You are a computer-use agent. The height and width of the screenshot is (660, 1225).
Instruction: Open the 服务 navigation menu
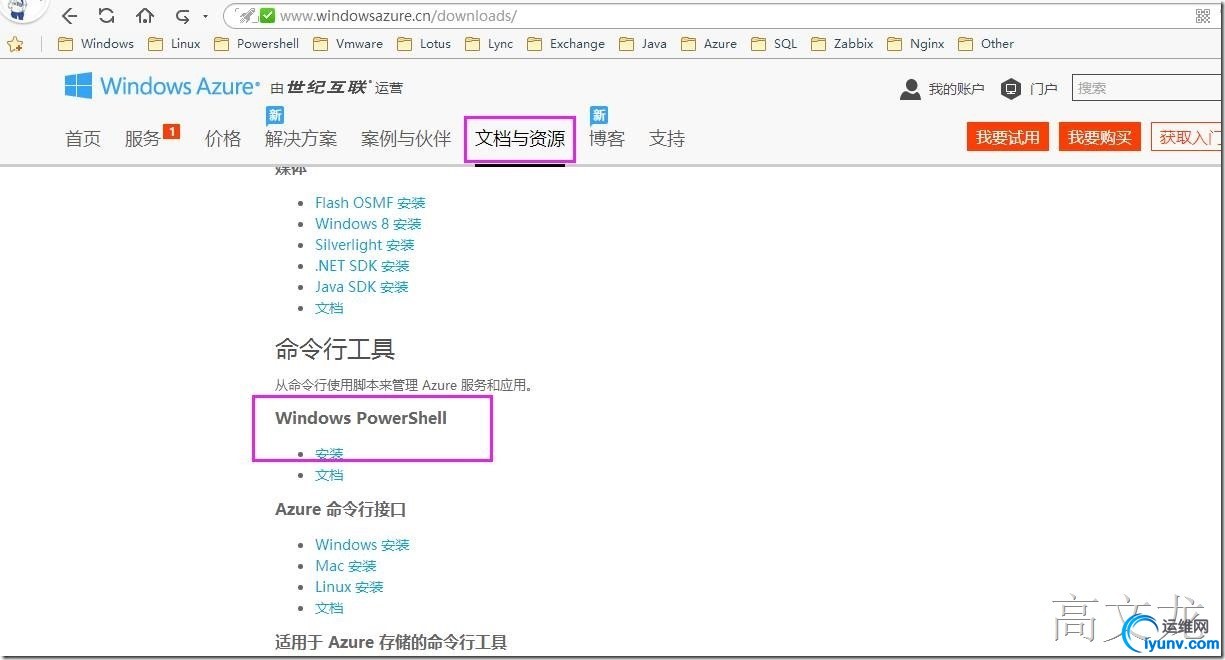point(143,139)
